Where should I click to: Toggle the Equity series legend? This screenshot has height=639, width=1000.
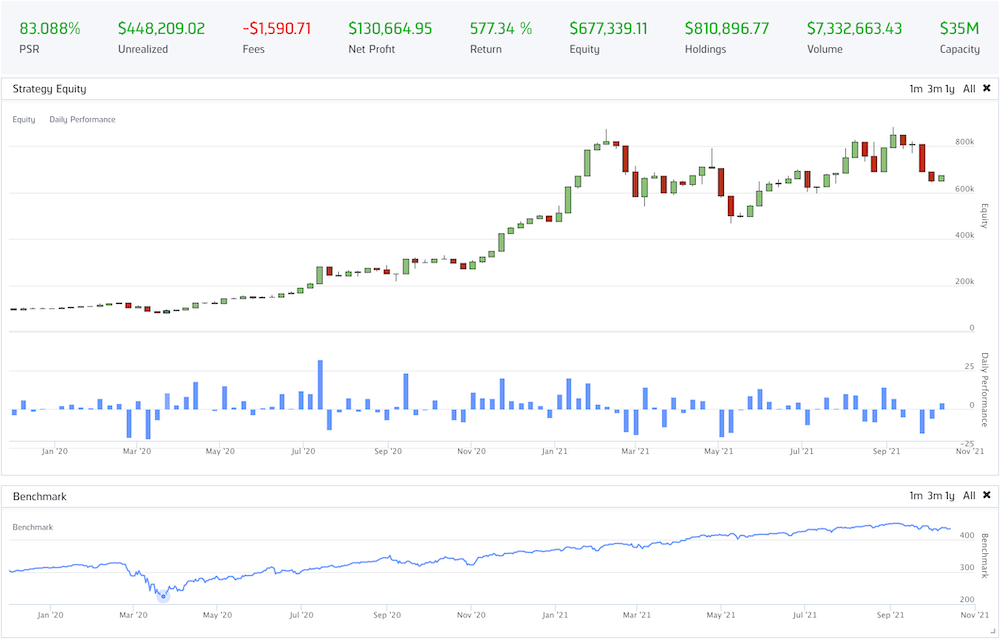24,120
